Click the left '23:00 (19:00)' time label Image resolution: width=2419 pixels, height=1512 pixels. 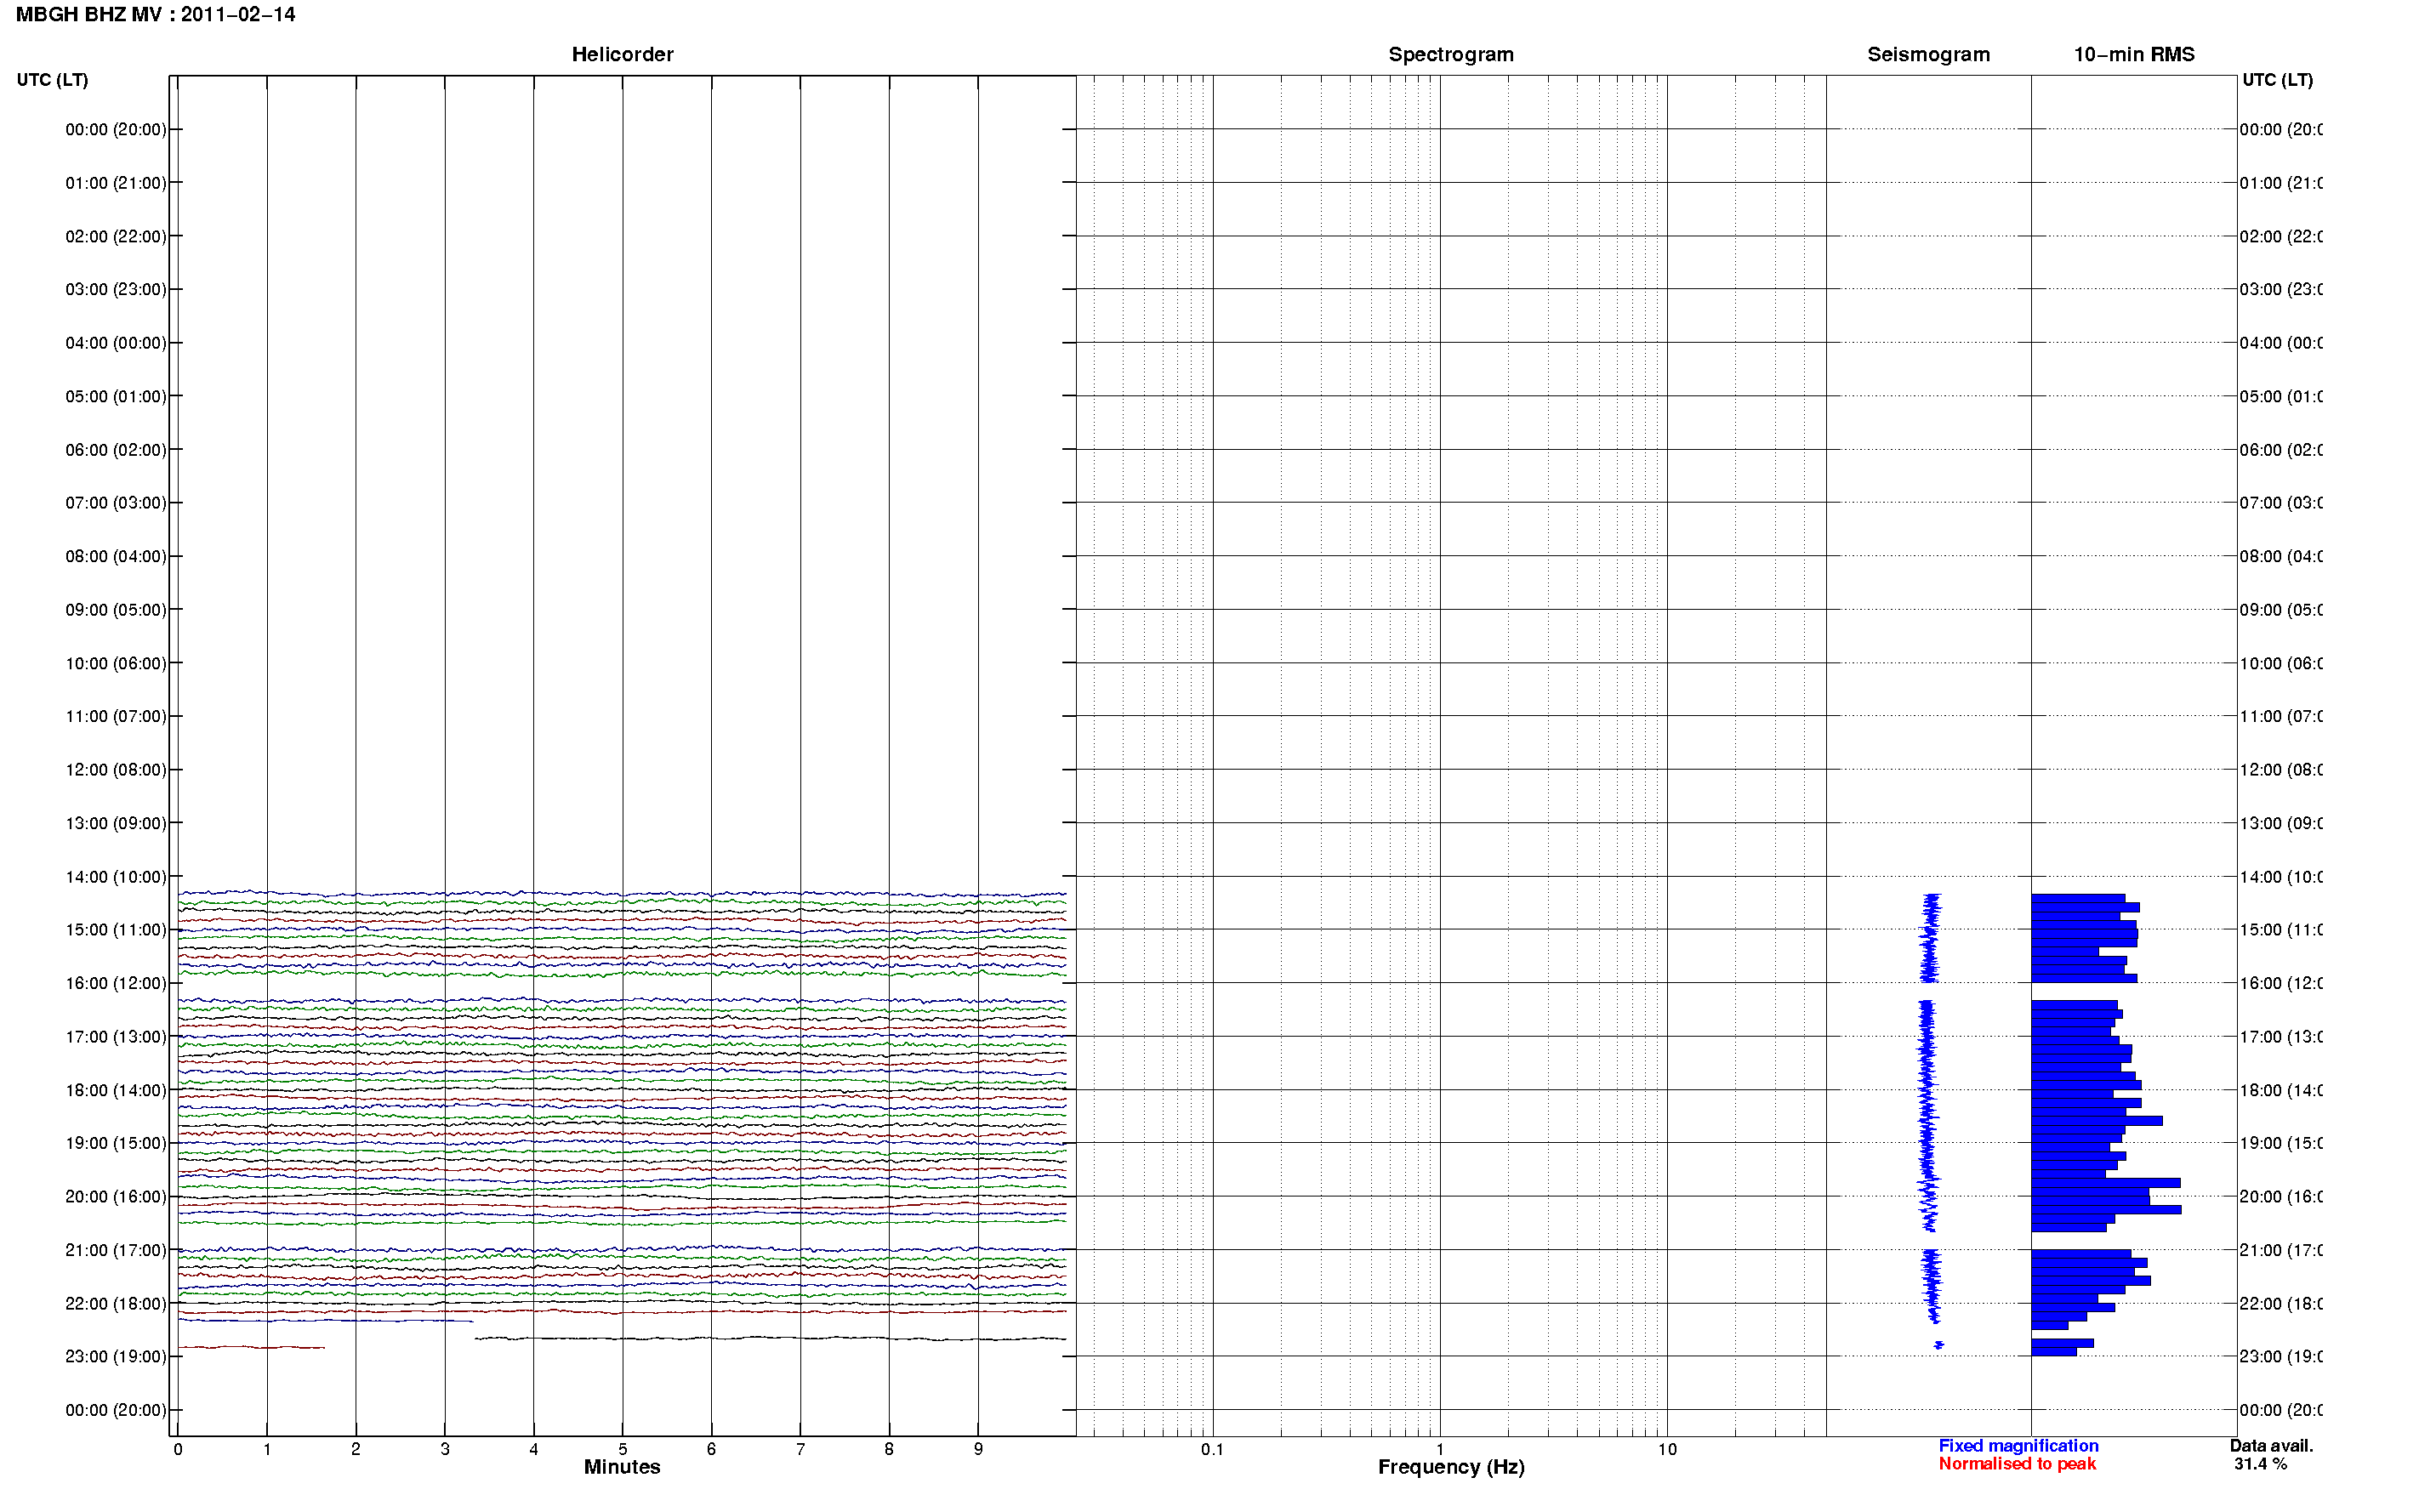[116, 1357]
